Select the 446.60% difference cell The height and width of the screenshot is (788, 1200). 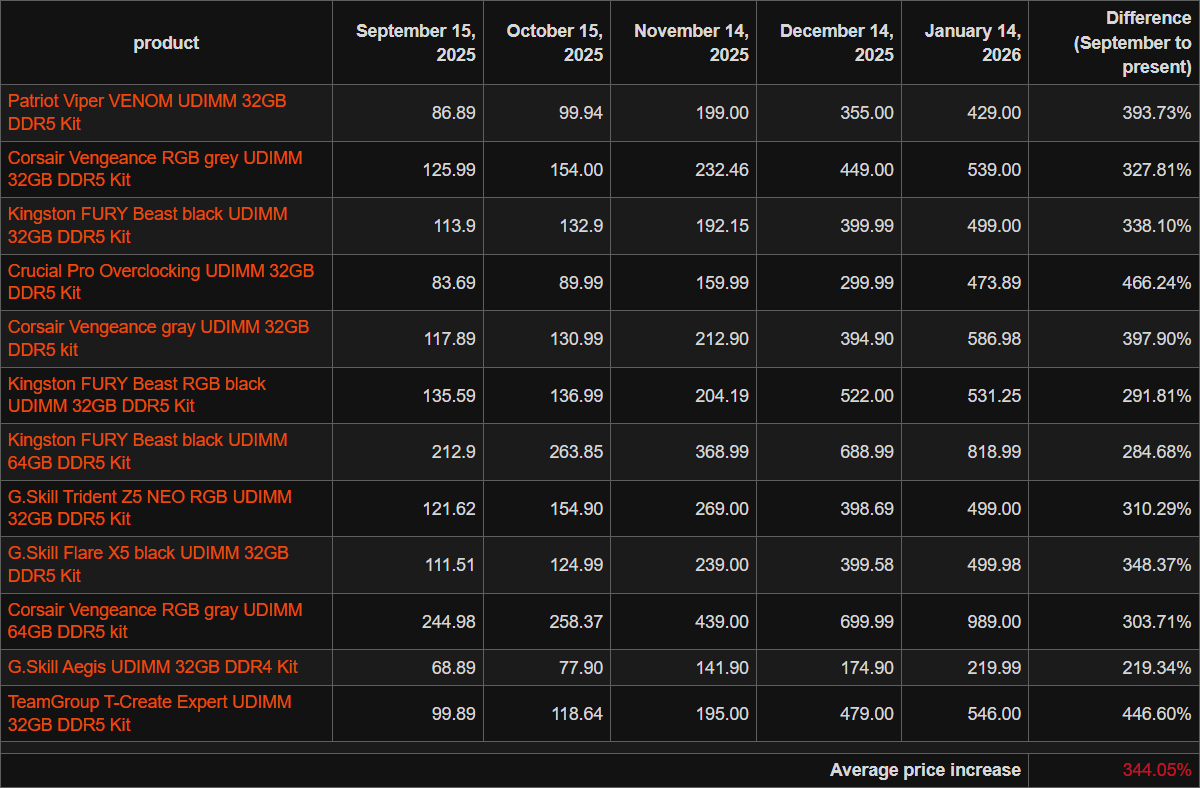[x=1114, y=714]
